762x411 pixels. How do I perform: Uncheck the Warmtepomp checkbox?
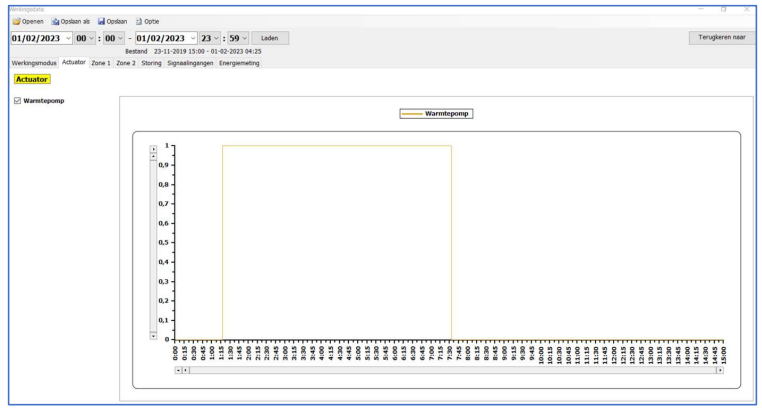[17, 101]
